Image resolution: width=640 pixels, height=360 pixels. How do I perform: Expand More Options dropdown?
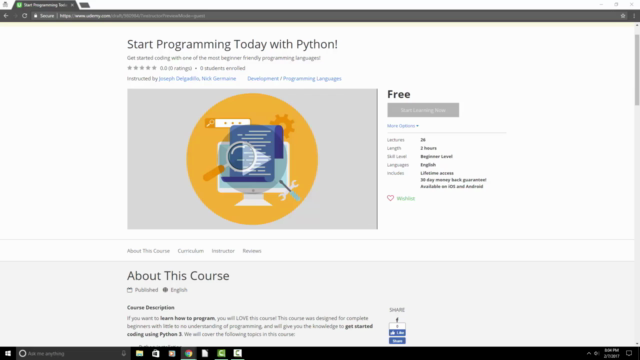(x=403, y=126)
